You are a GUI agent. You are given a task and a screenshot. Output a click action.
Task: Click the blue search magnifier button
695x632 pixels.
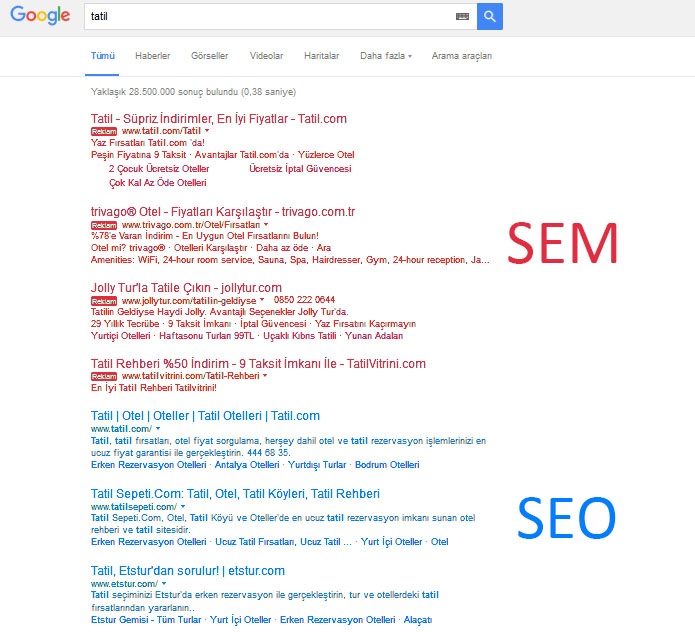point(489,16)
